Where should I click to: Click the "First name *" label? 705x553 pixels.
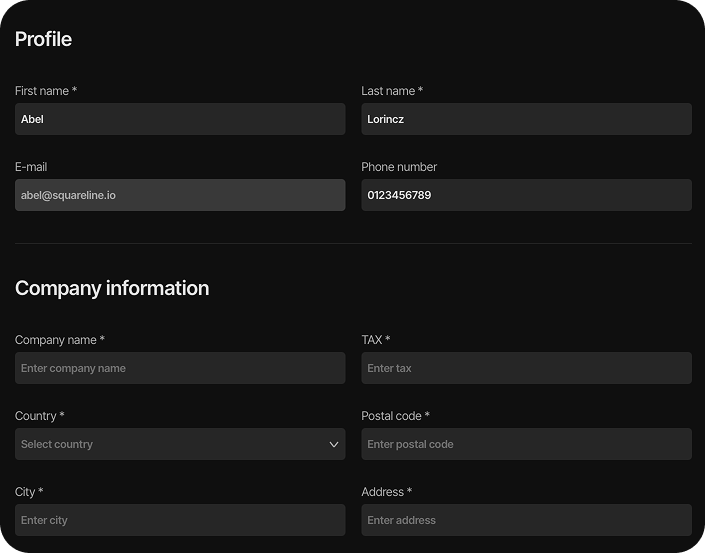coord(46,91)
